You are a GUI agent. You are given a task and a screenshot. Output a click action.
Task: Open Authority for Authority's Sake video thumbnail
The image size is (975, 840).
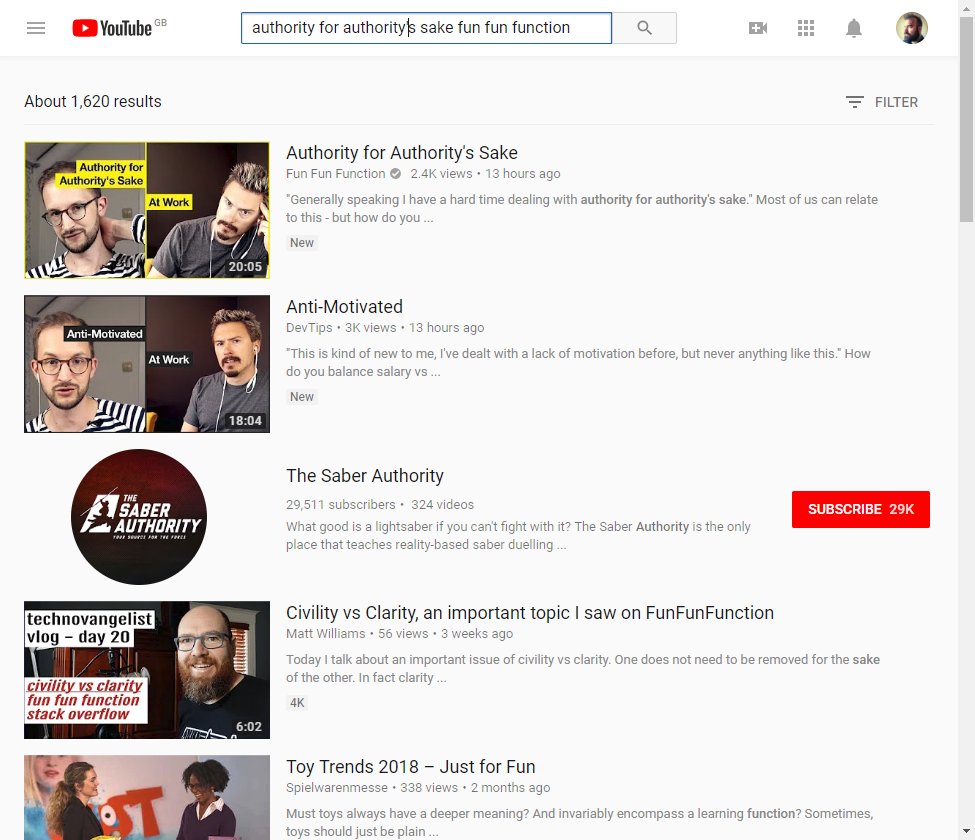point(147,210)
